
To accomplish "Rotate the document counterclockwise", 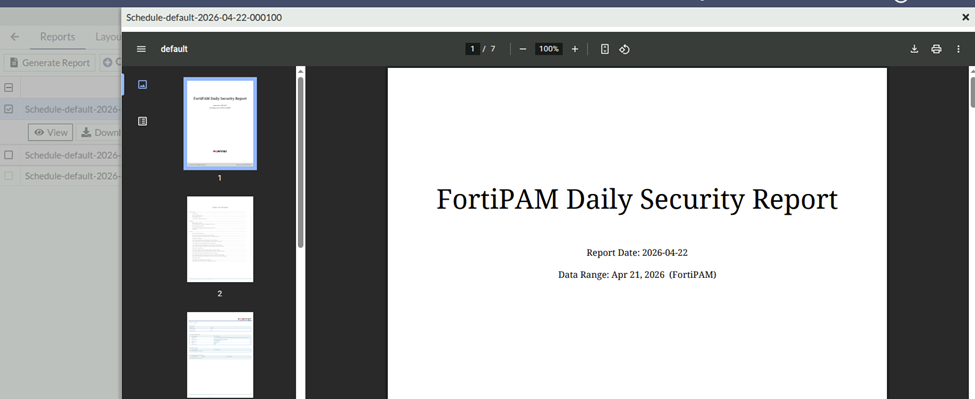I will pyautogui.click(x=624, y=49).
